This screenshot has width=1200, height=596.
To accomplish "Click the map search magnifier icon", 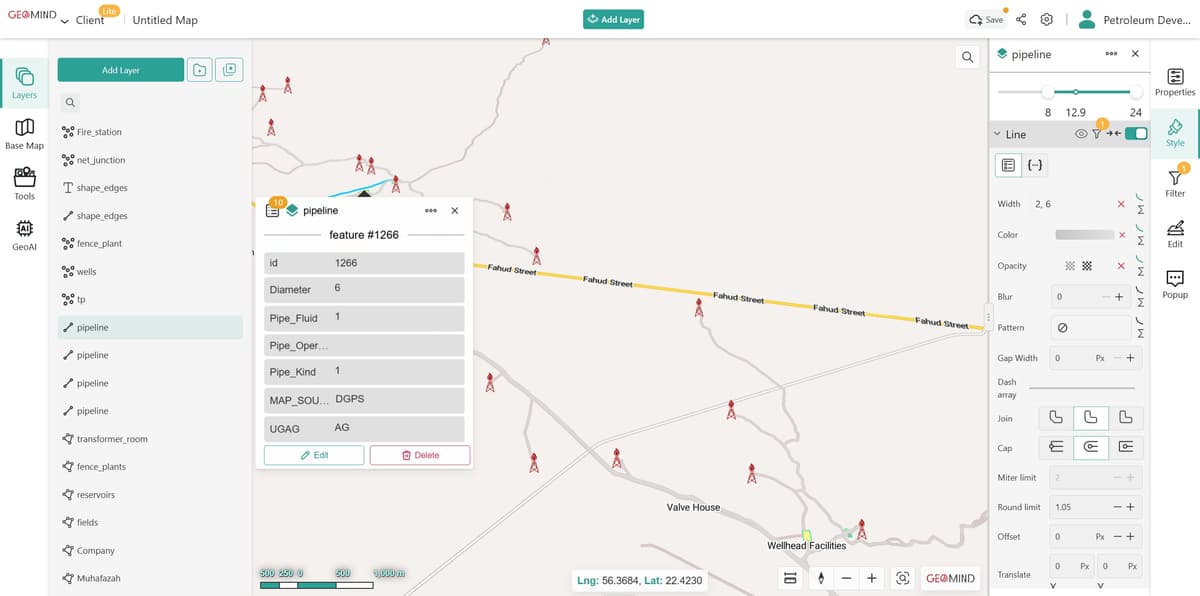I will (967, 58).
